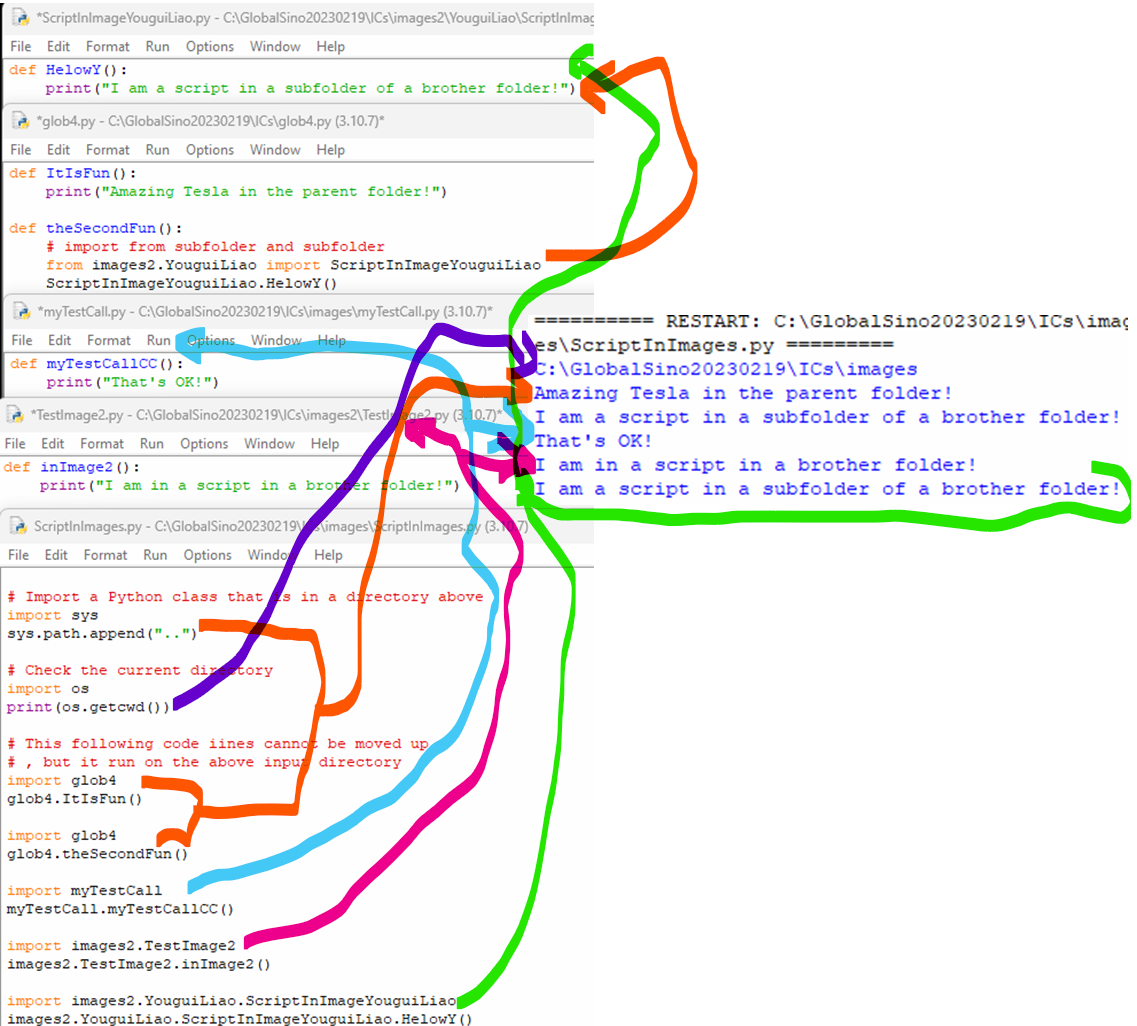The image size is (1137, 1026).
Task: Open the Edit menu in ScriptInImageYouguiLiao.py window
Action: click(x=58, y=46)
